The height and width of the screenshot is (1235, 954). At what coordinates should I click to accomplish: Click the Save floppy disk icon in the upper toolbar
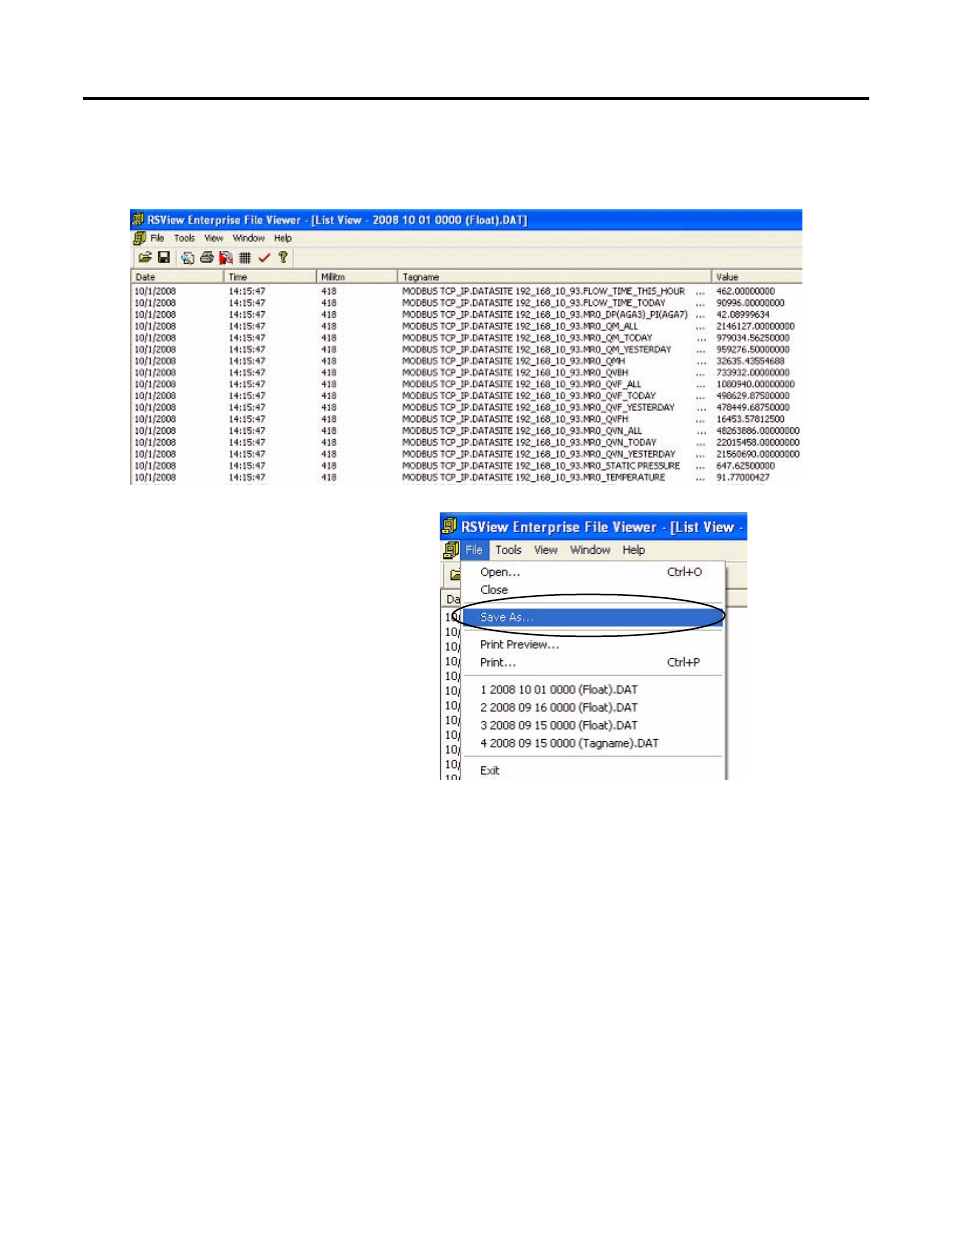(x=164, y=258)
